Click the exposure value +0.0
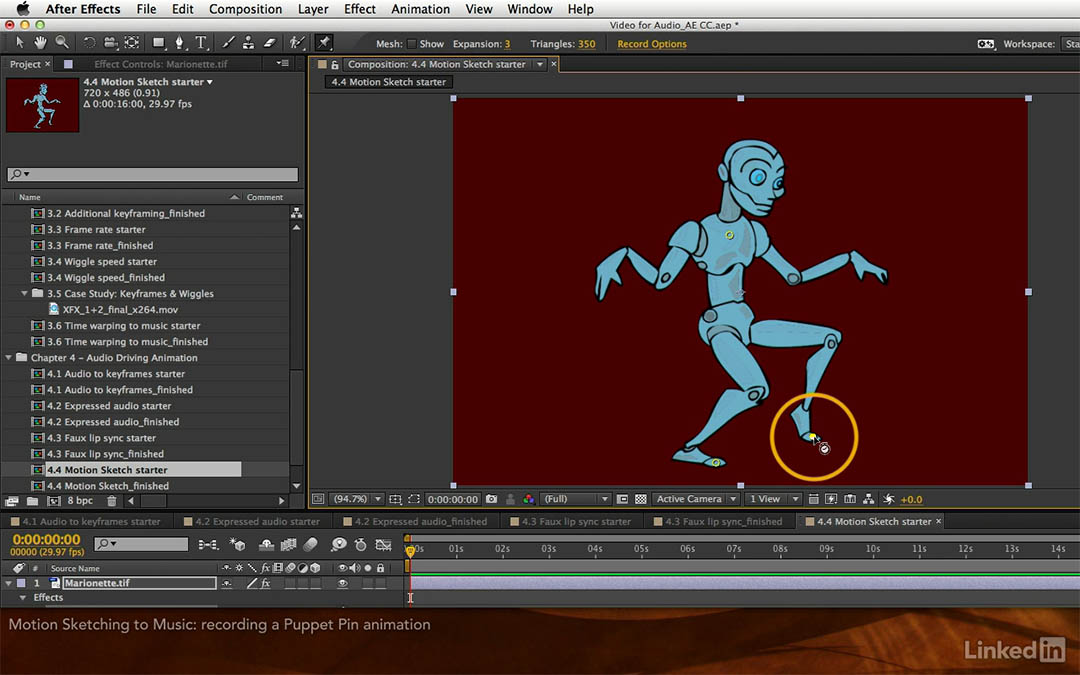The width and height of the screenshot is (1080, 675). pyautogui.click(x=911, y=499)
